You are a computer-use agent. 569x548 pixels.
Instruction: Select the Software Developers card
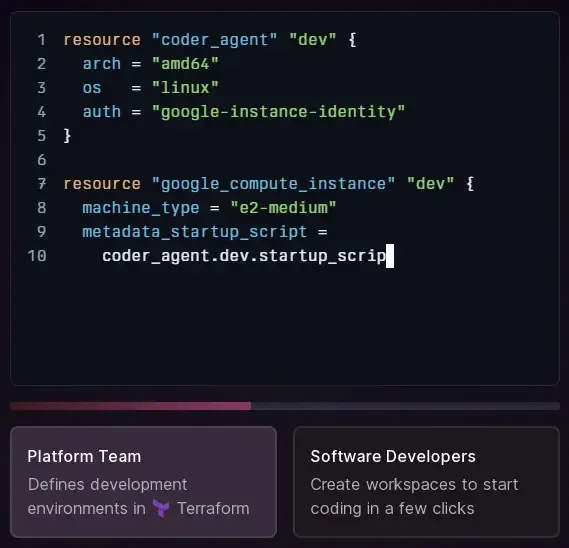(x=426, y=482)
